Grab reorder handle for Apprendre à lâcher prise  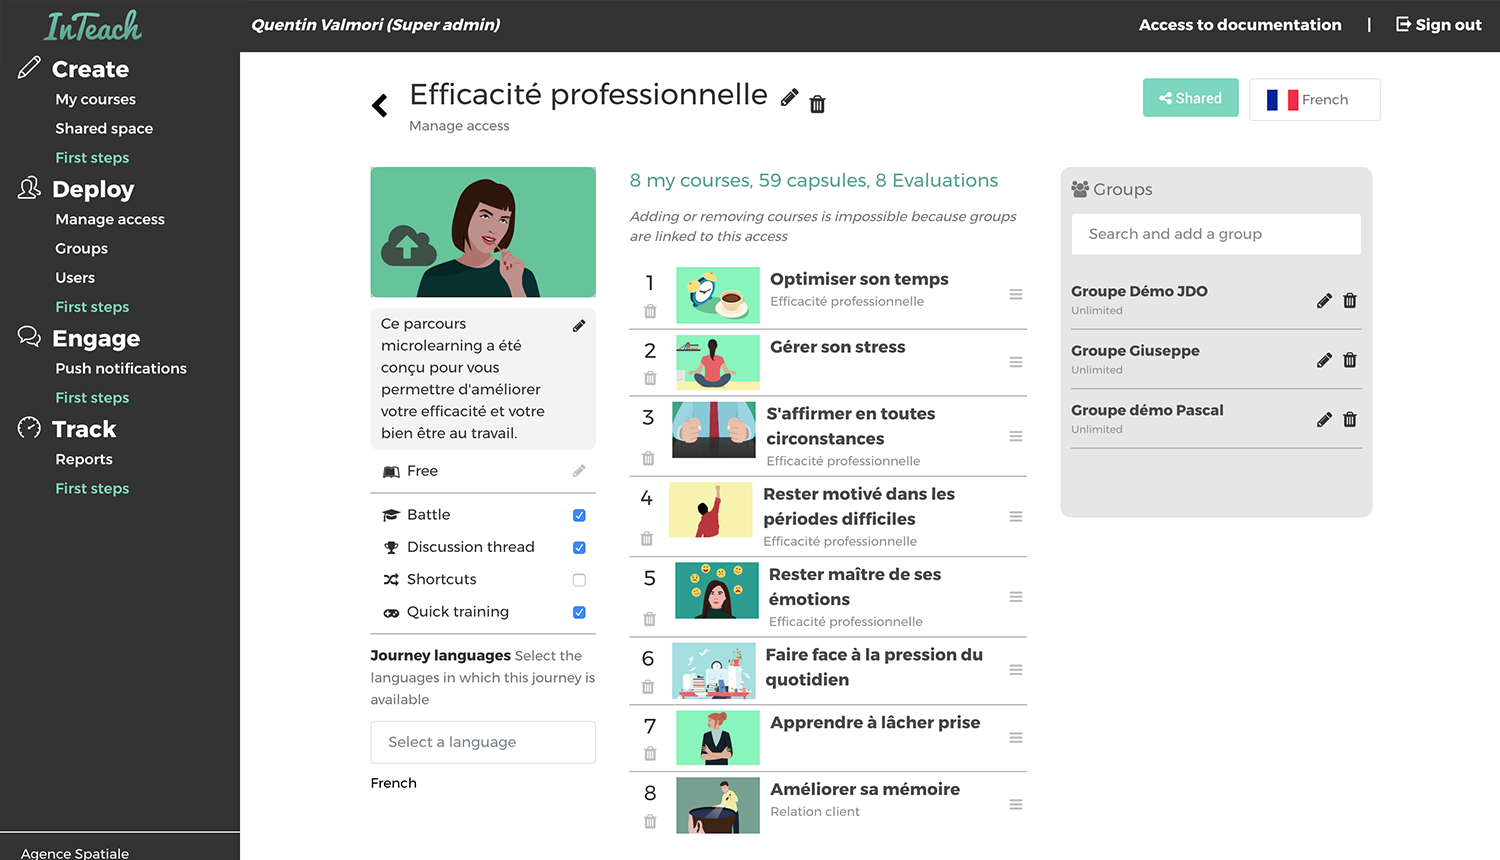(1016, 738)
